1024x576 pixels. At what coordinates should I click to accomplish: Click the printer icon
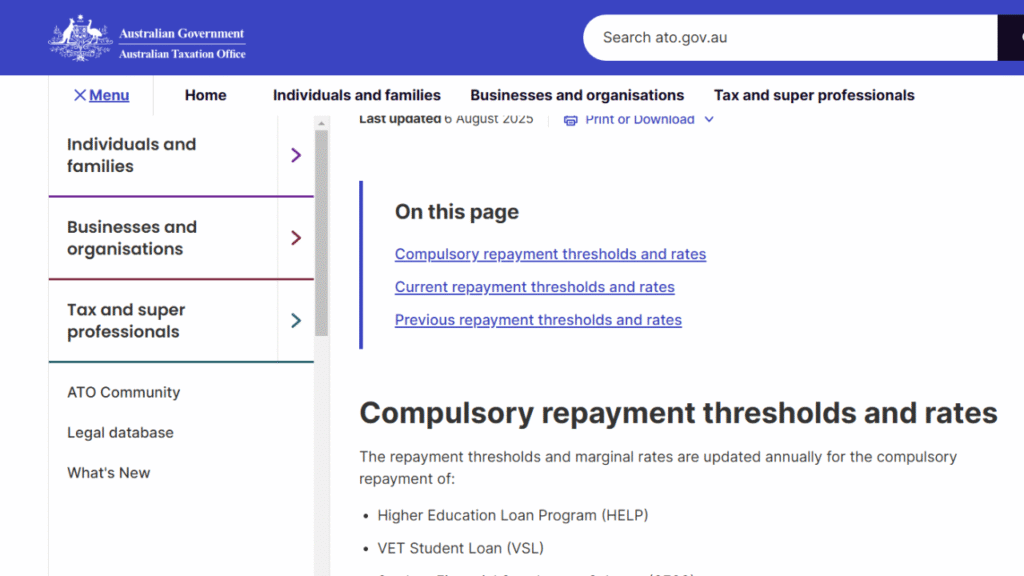[x=570, y=120]
